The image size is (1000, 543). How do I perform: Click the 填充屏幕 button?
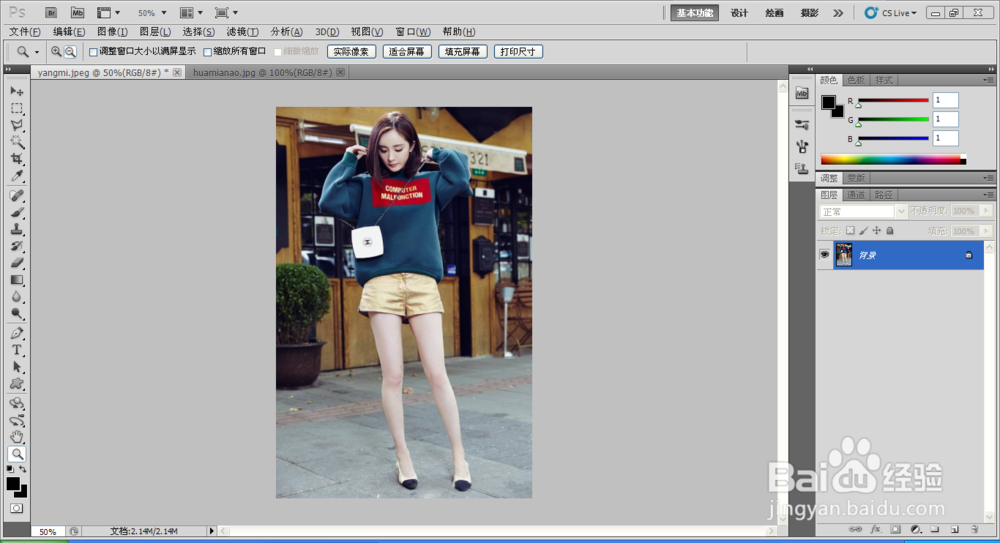462,52
